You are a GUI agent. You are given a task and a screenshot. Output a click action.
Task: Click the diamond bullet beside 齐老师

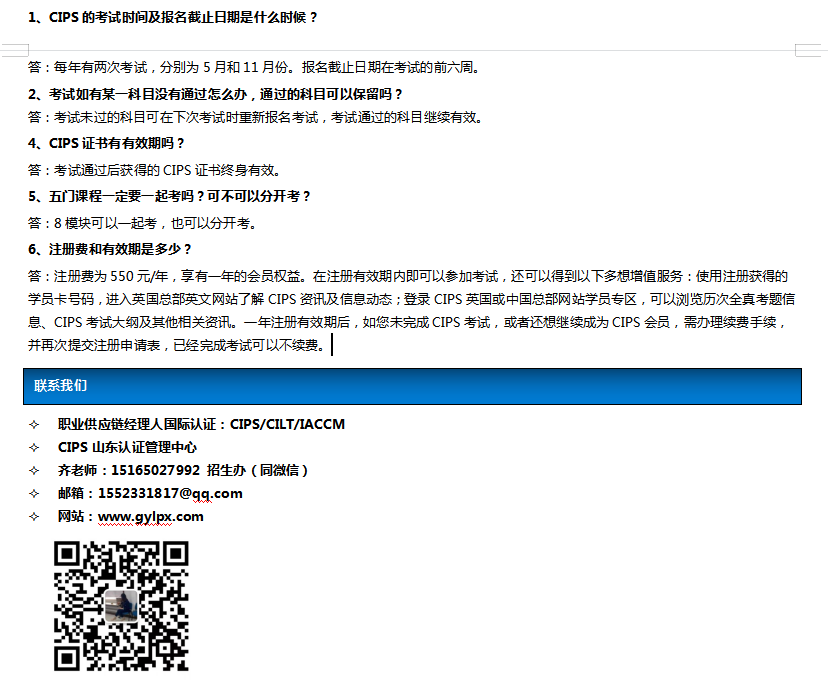(34, 470)
